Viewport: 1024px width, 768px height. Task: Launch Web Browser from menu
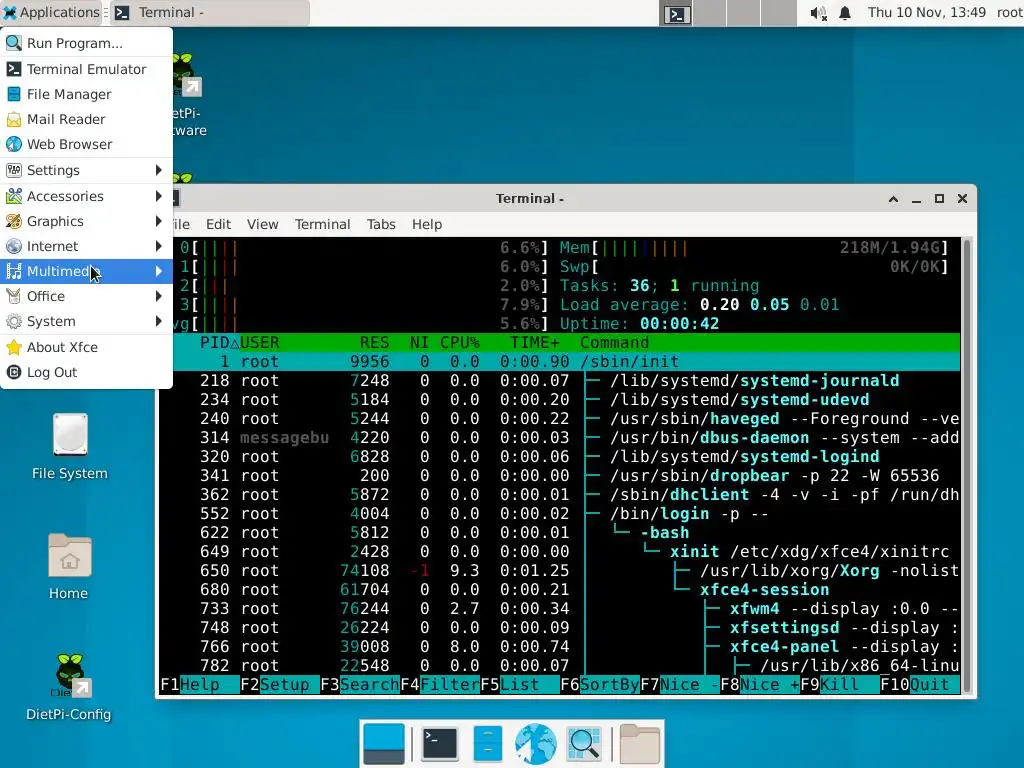point(86,144)
